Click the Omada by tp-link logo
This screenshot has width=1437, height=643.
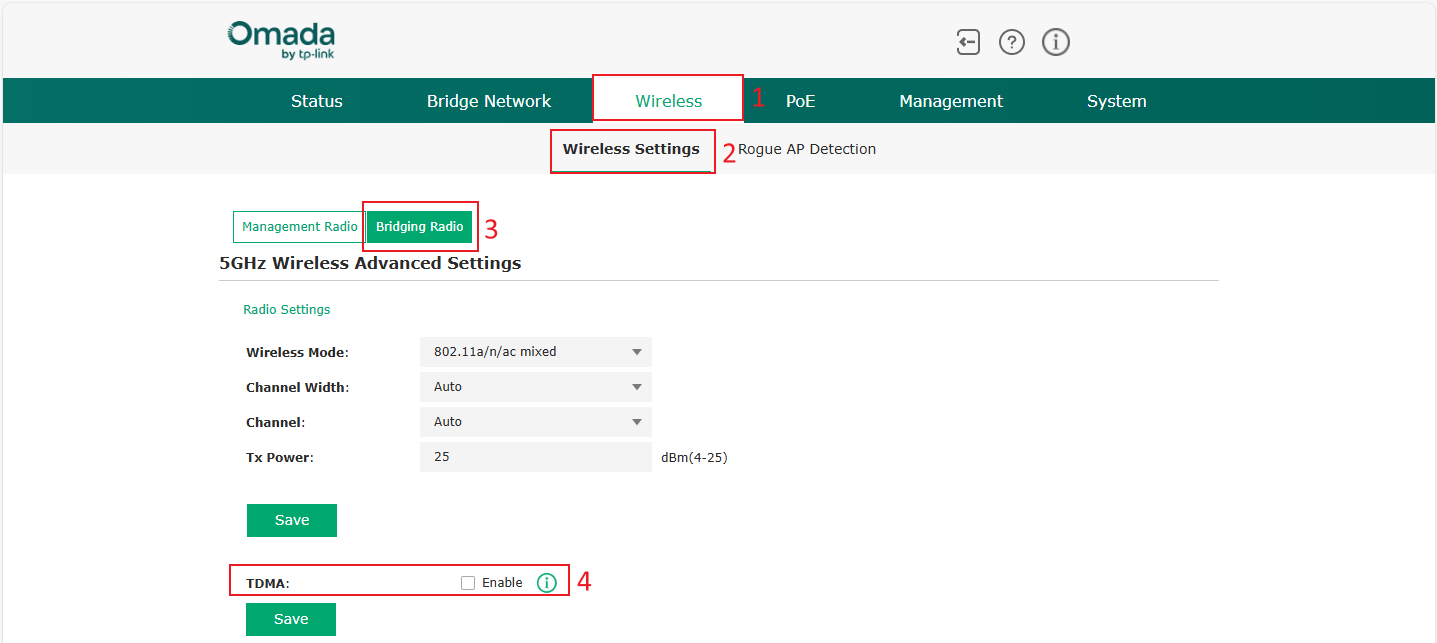(281, 41)
